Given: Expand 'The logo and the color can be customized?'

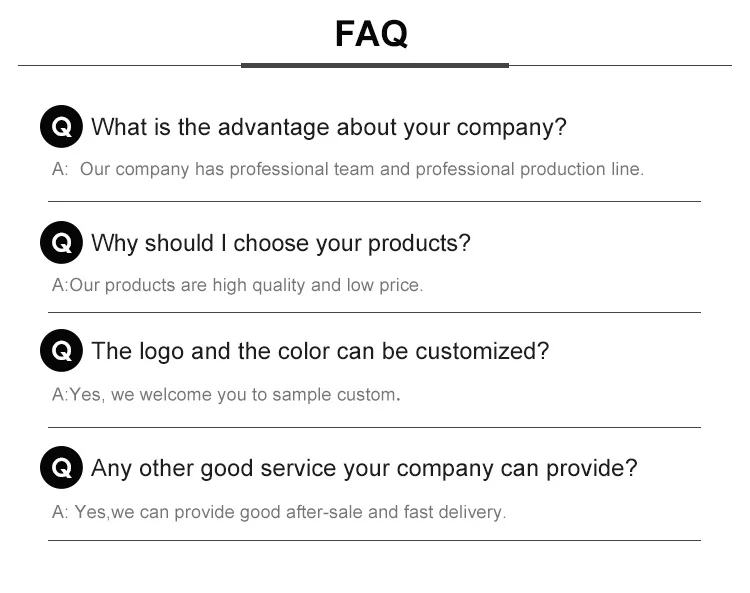Looking at the screenshot, I should pyautogui.click(x=320, y=351).
